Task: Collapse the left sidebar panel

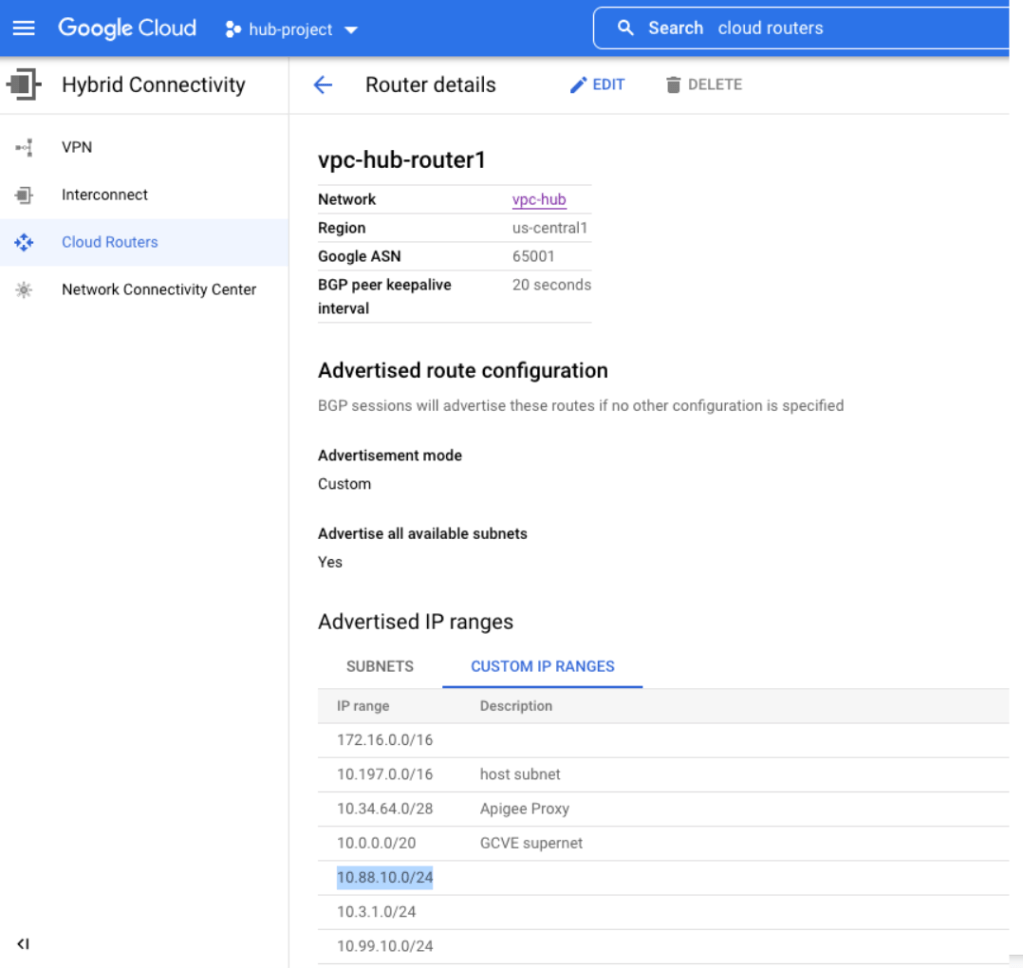Action: pyautogui.click(x=23, y=943)
